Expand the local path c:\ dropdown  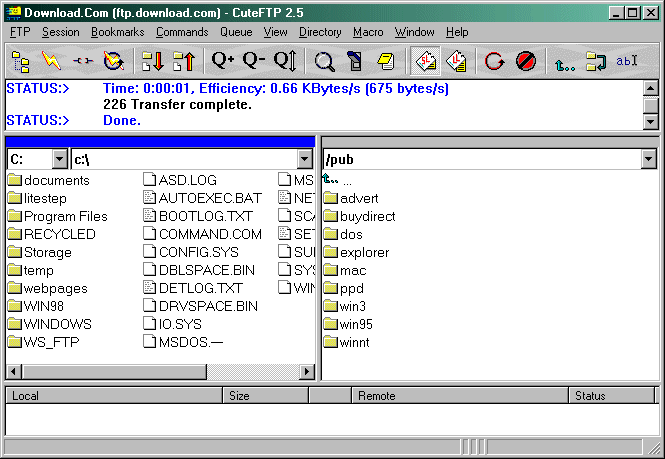(305, 159)
